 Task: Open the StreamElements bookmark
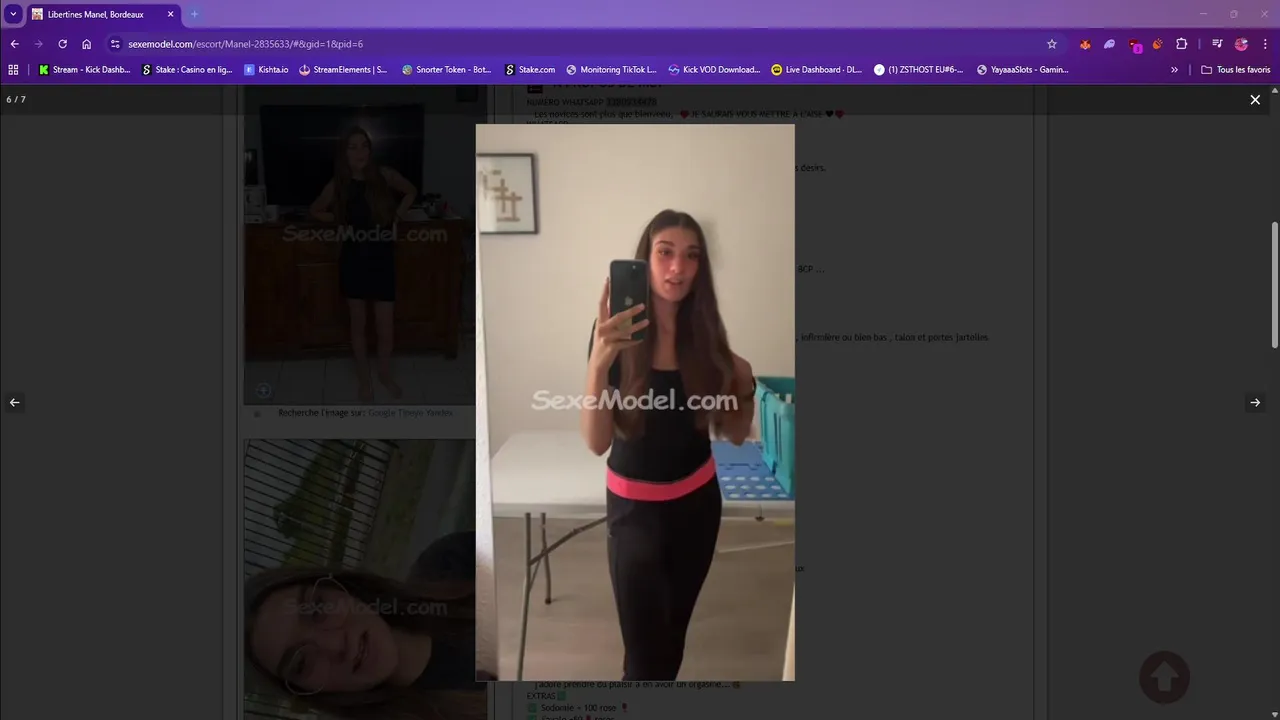point(343,70)
